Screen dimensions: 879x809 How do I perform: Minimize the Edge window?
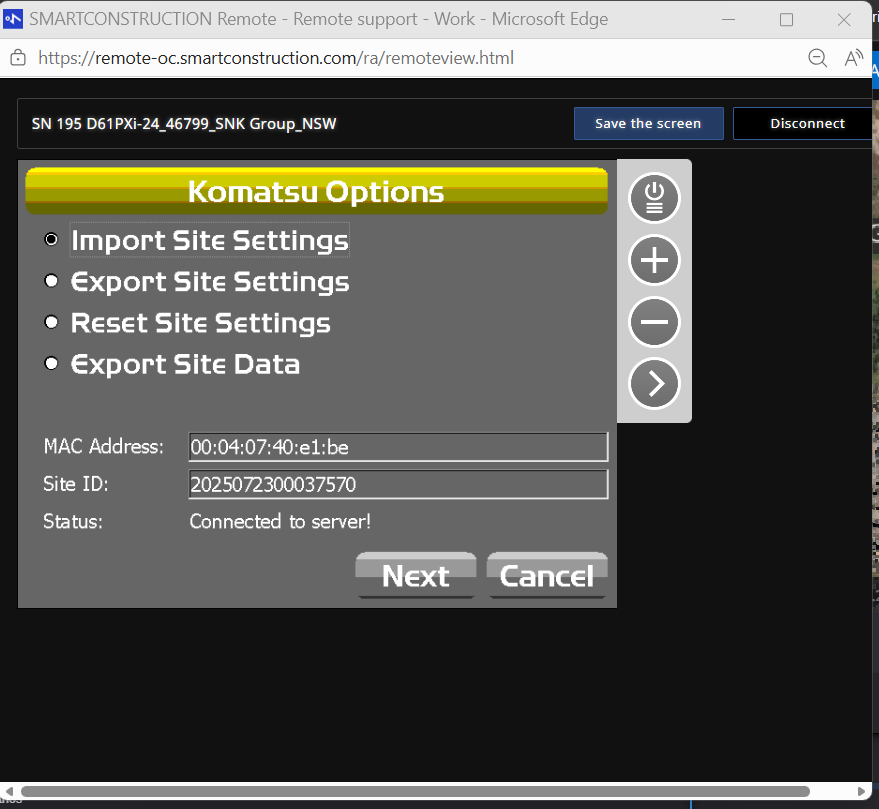coord(728,20)
